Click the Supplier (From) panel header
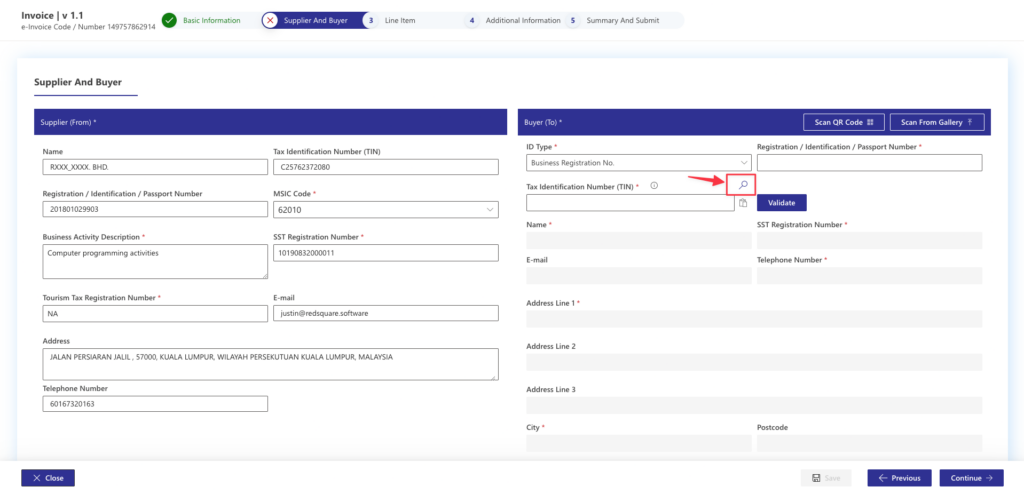 (270, 122)
